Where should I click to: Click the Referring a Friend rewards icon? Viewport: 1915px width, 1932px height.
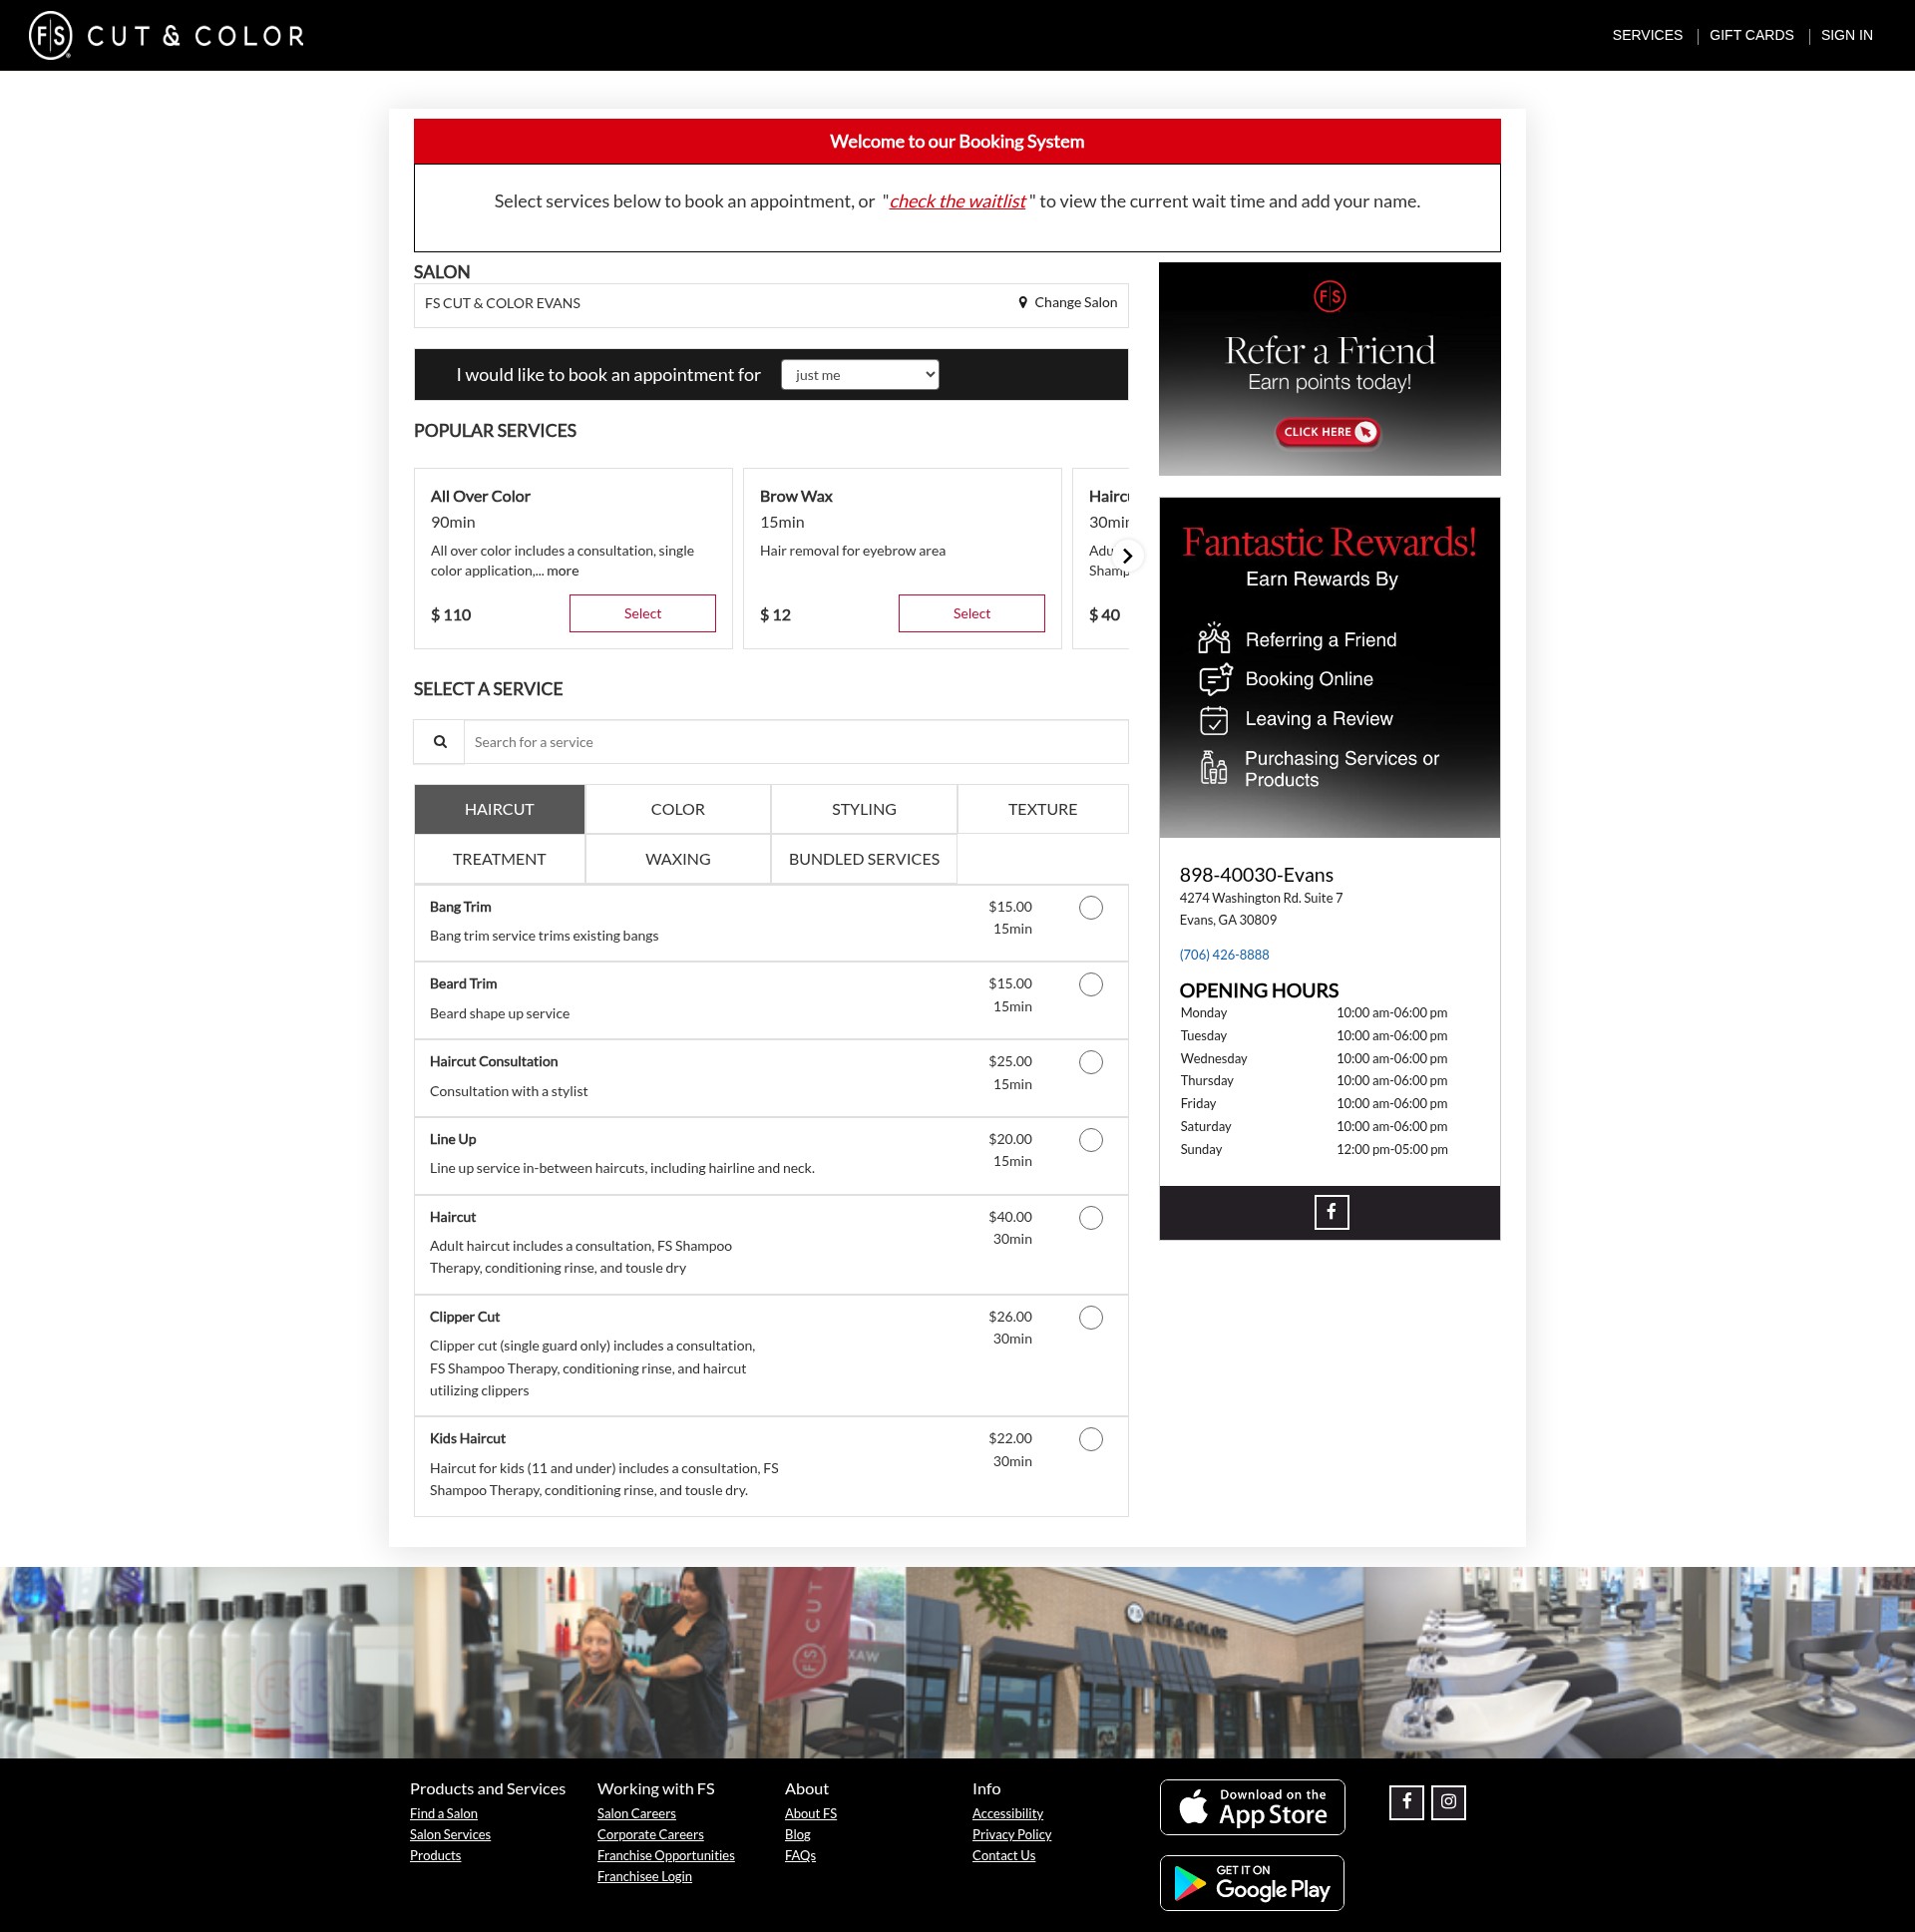point(1214,638)
